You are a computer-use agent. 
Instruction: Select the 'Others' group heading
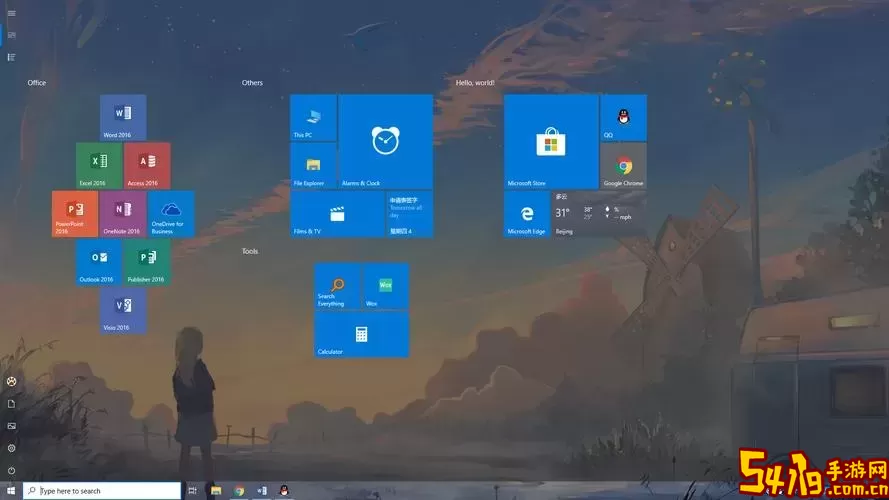pyautogui.click(x=252, y=83)
